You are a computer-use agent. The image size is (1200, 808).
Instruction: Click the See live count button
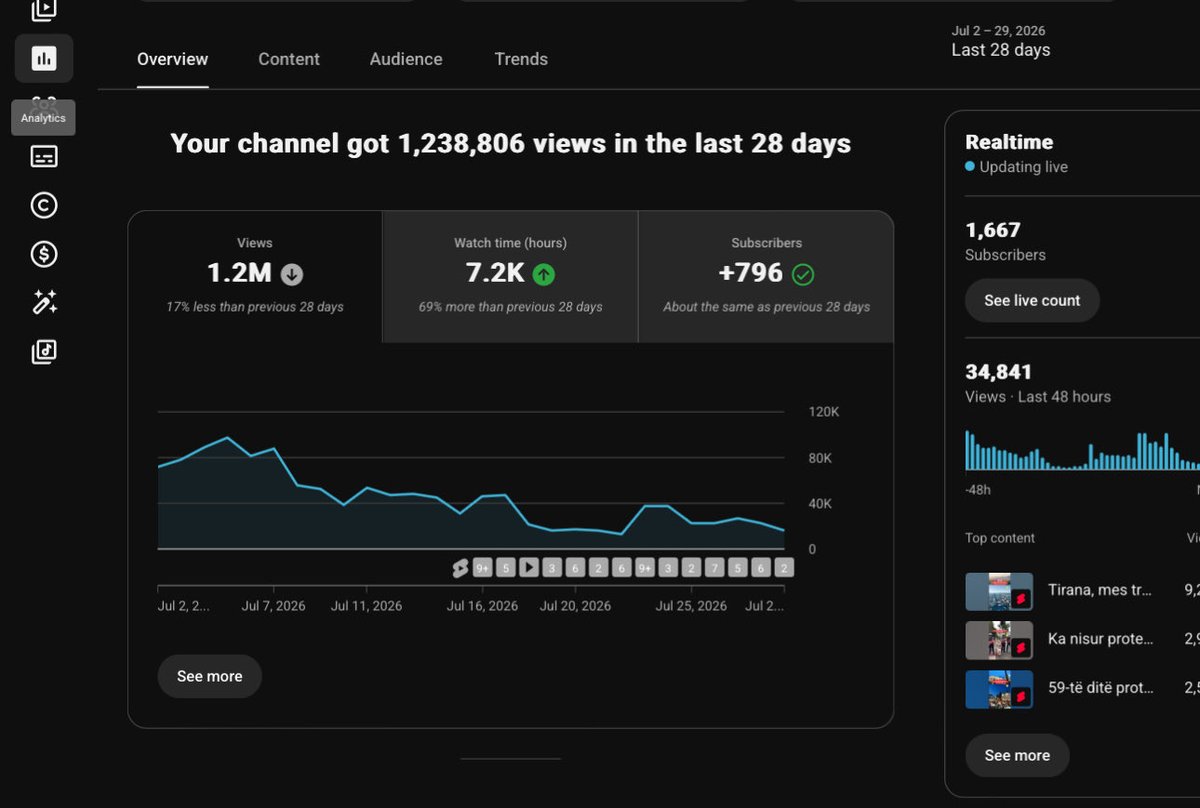1032,300
